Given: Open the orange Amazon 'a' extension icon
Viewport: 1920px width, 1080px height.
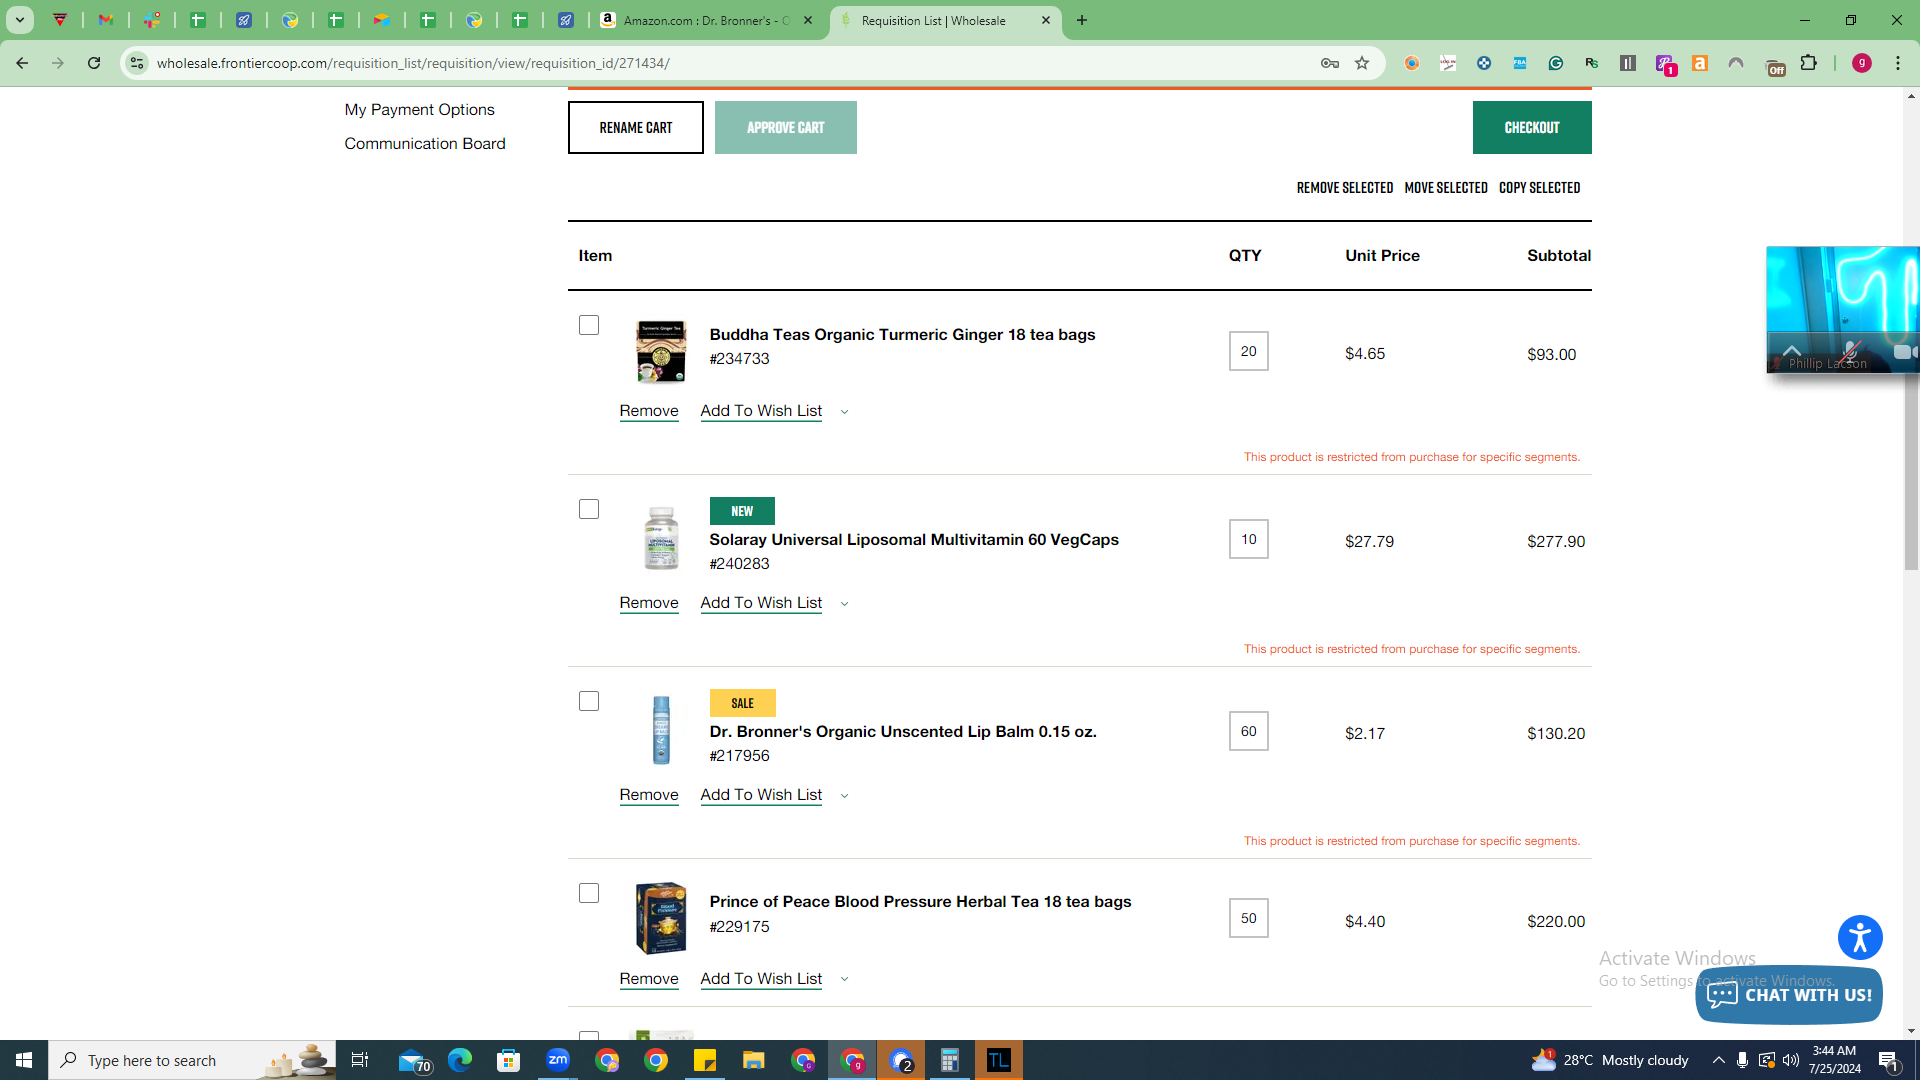Looking at the screenshot, I should pos(1700,63).
